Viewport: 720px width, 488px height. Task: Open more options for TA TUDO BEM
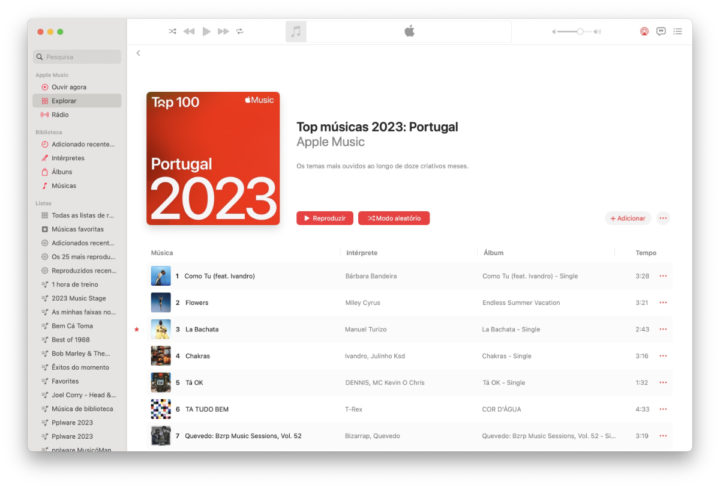pyautogui.click(x=663, y=409)
